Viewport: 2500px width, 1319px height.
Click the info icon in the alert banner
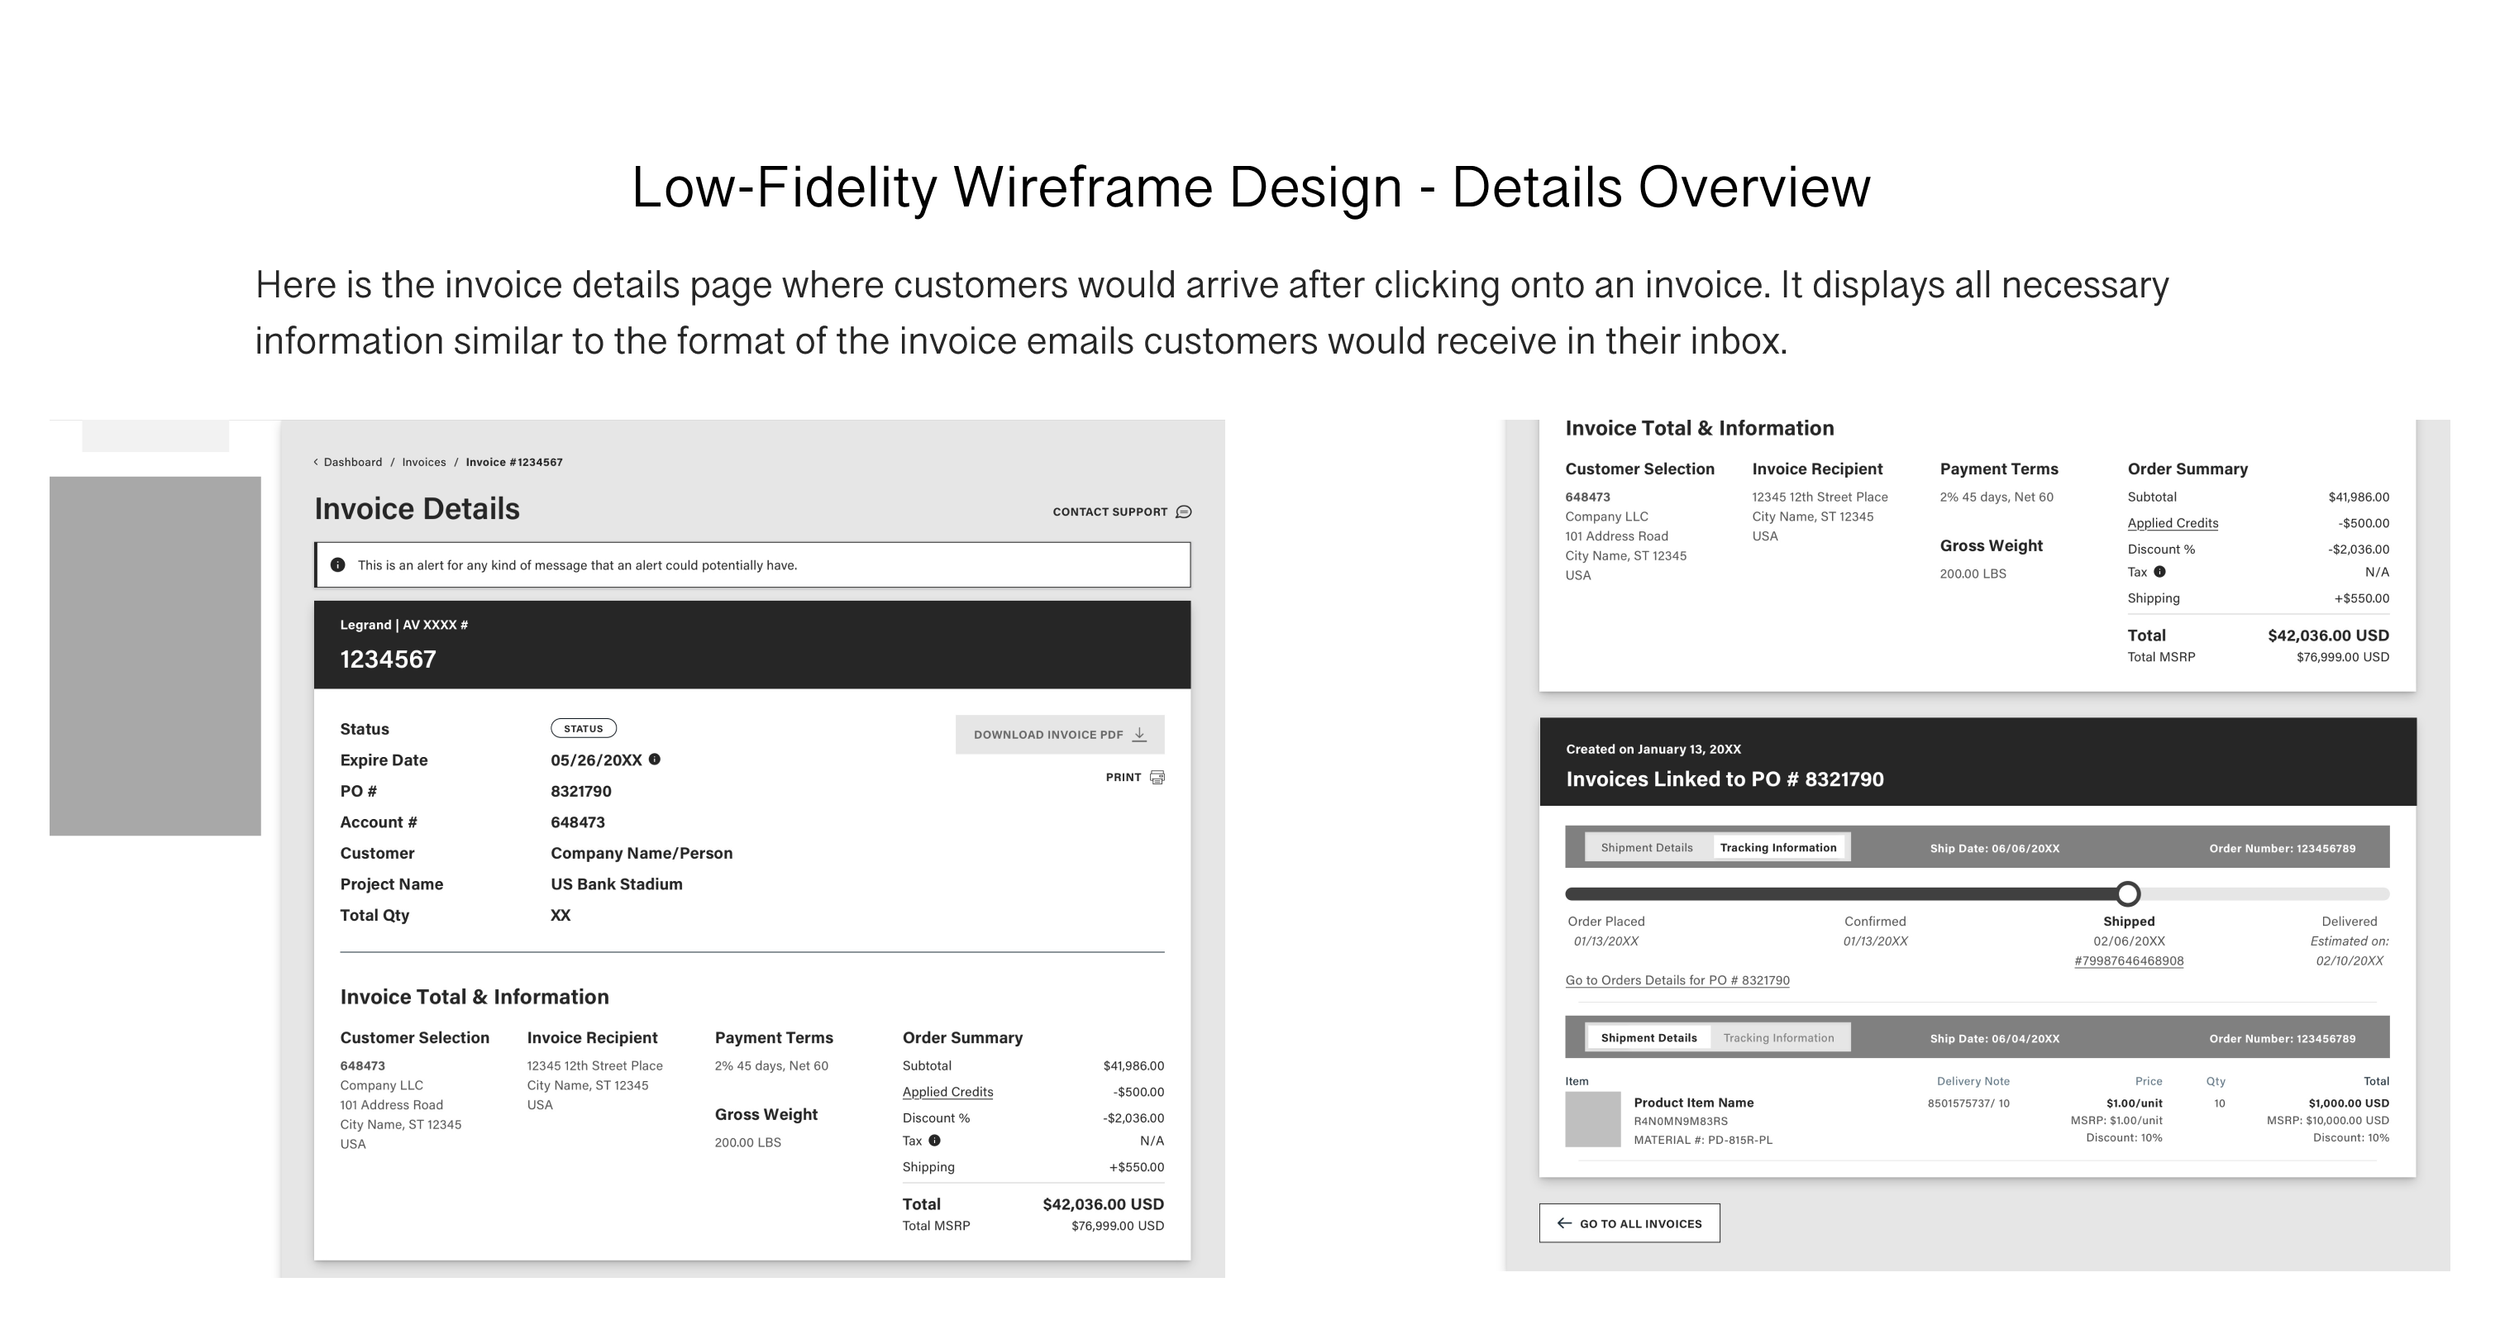click(338, 565)
